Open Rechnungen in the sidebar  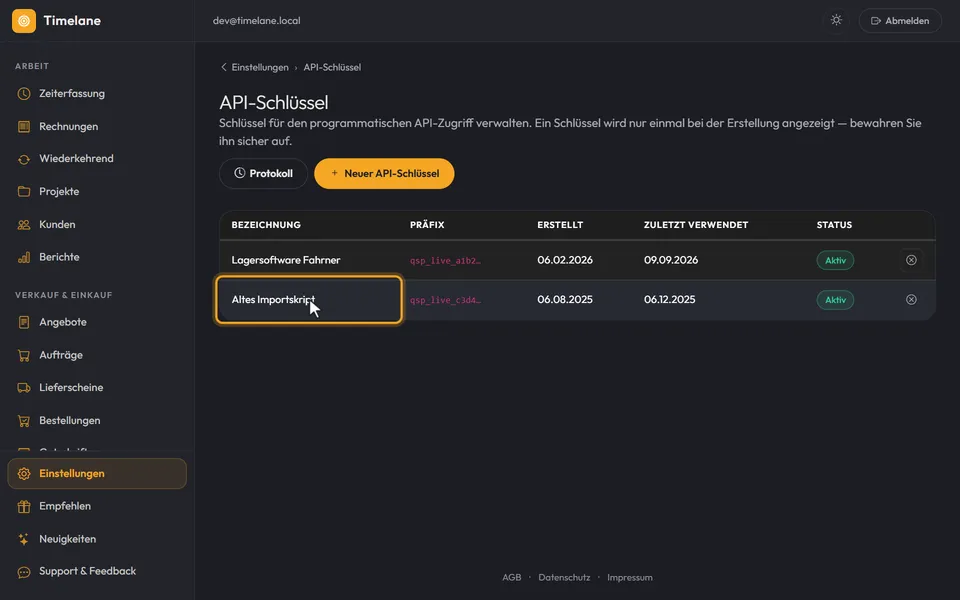point(97,126)
